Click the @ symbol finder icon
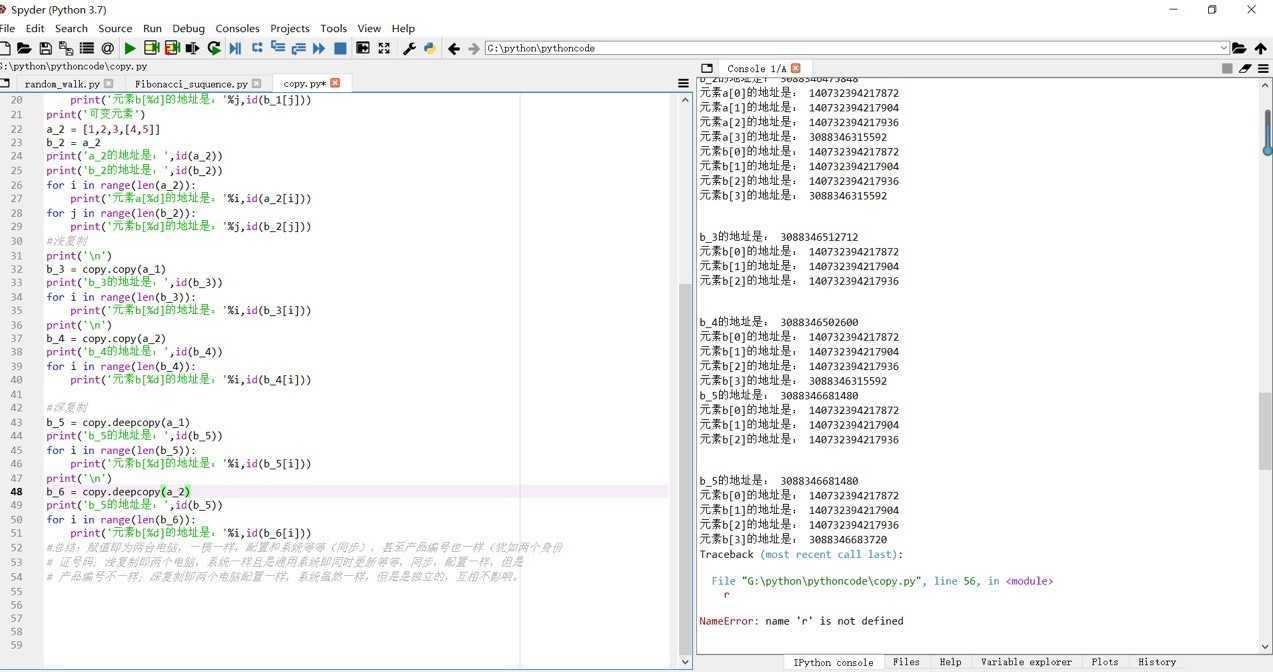Screen dimensions: 1273x672 108,48
